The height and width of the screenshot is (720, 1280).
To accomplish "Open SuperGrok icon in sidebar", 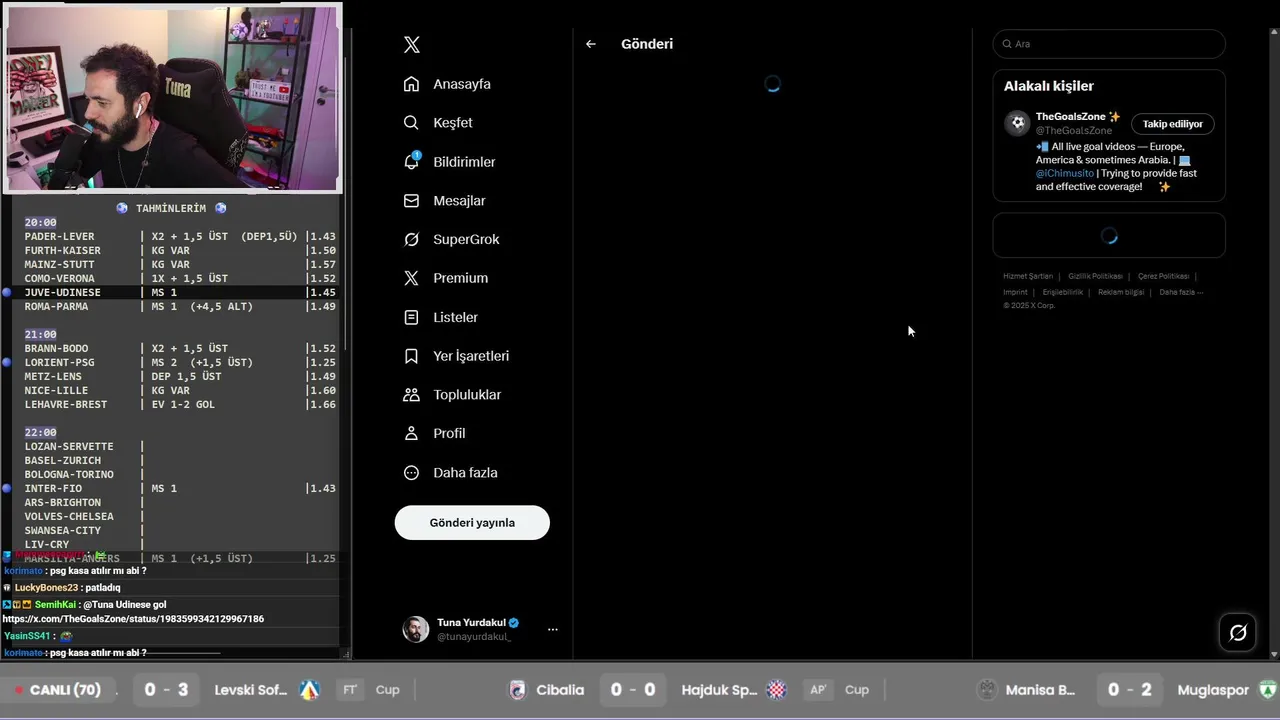I will [411, 240].
